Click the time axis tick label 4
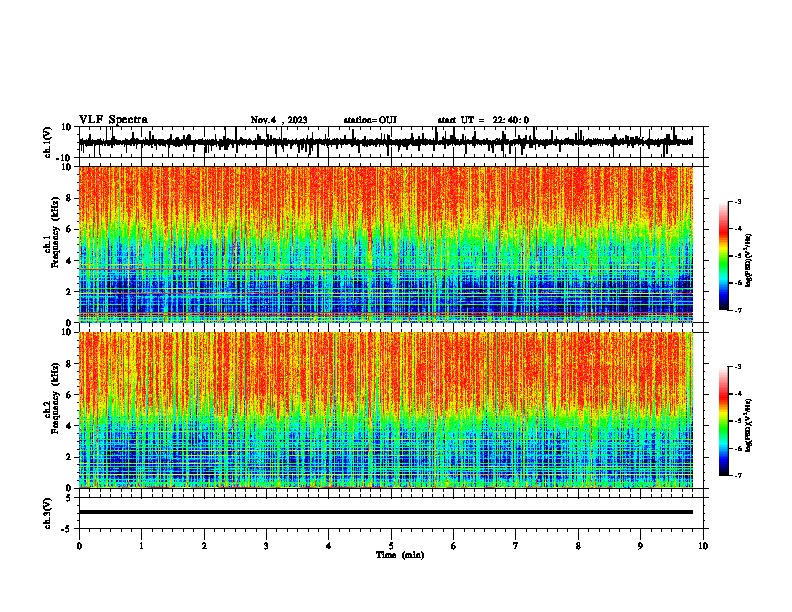792x612 pixels. (x=329, y=546)
